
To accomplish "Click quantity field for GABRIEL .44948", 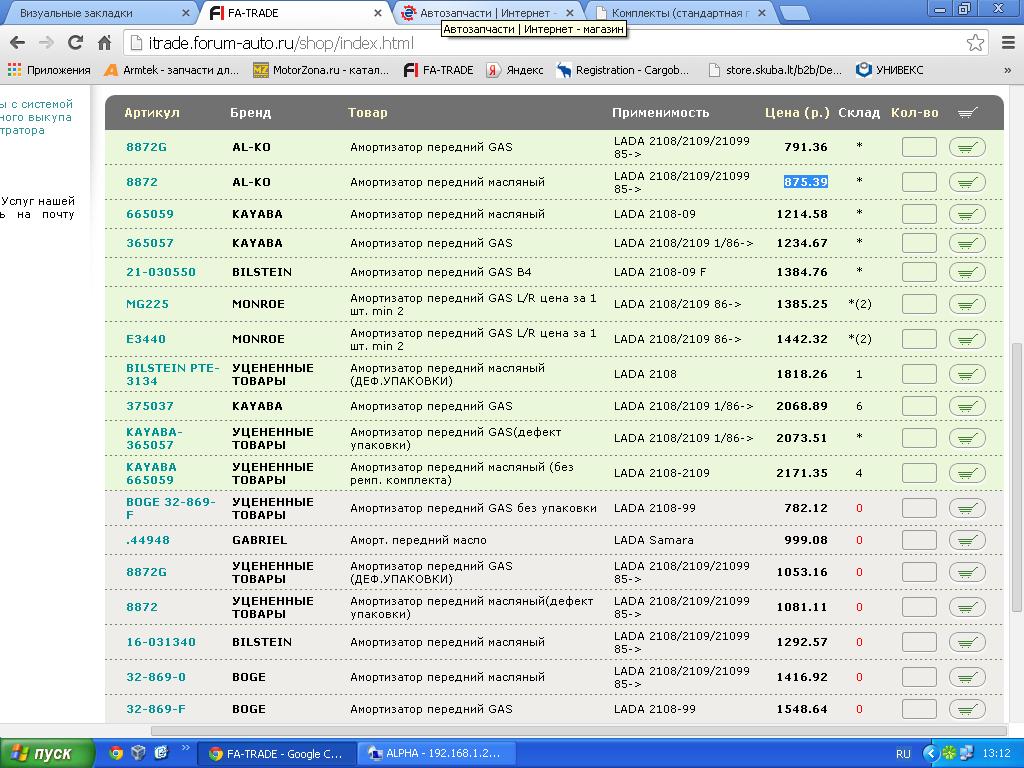I will click(x=919, y=540).
